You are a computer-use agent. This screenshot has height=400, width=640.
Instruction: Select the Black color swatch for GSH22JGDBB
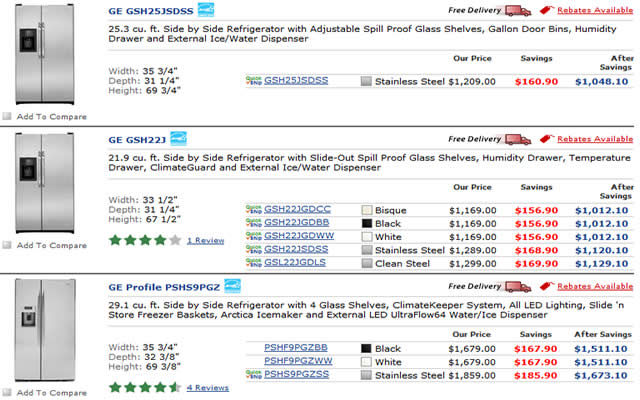[x=367, y=224]
